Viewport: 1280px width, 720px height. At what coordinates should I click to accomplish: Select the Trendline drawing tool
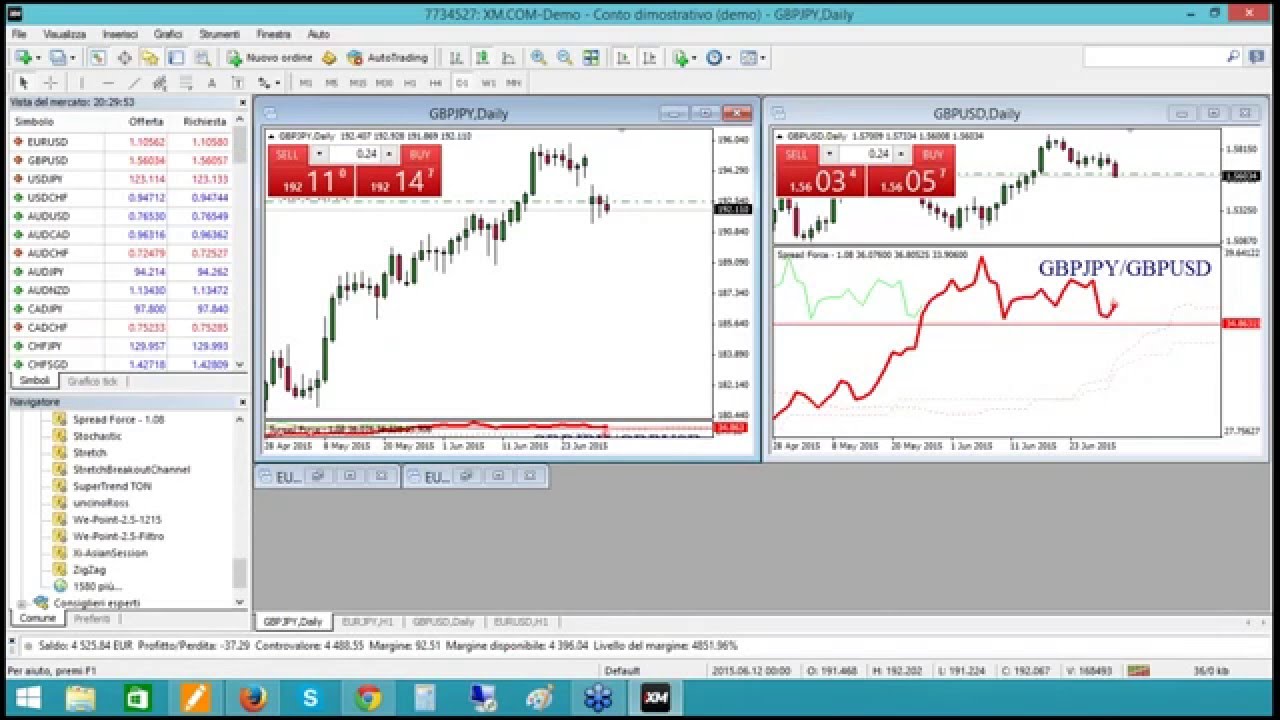pyautogui.click(x=134, y=83)
